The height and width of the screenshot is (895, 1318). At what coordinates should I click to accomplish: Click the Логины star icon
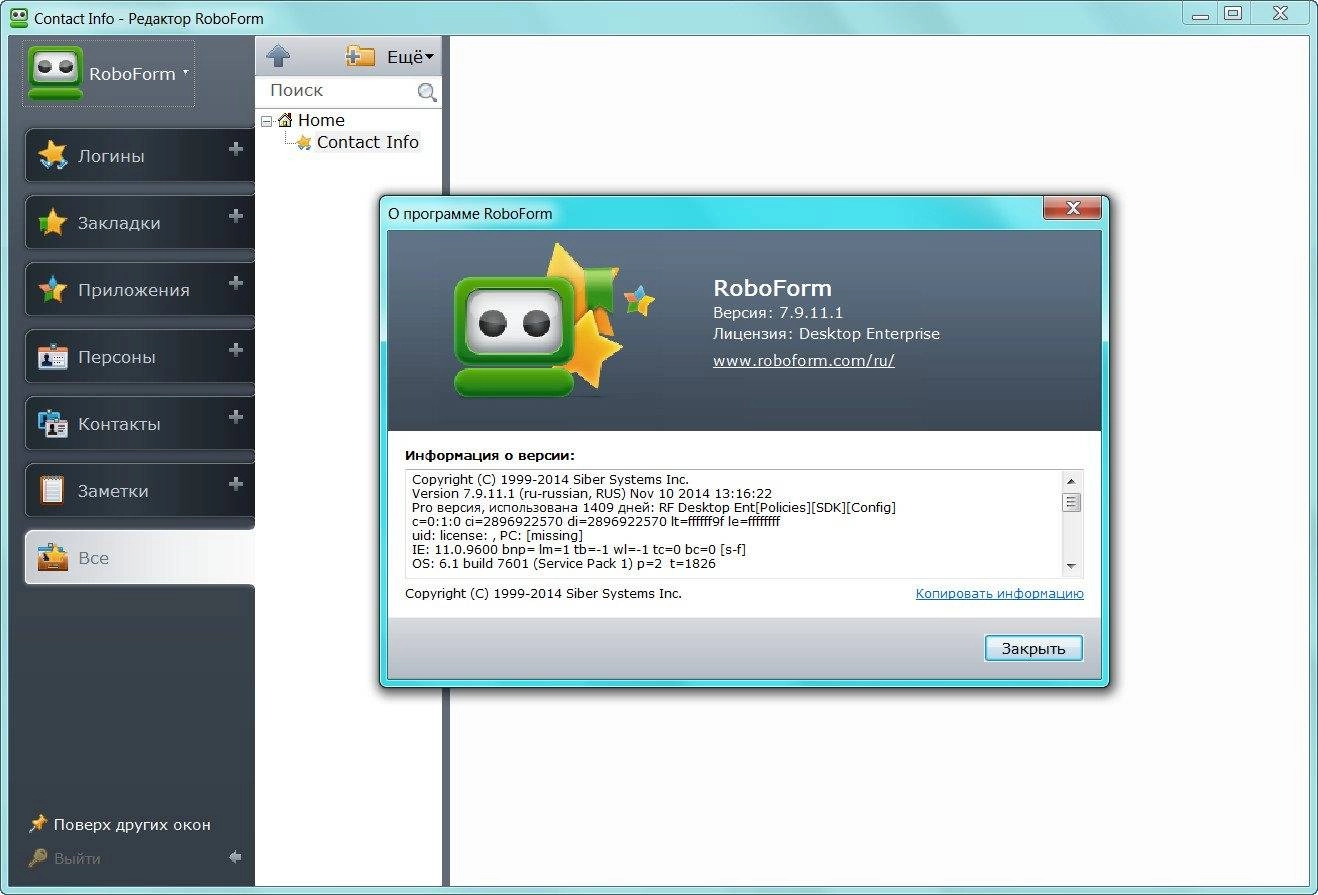coord(52,156)
